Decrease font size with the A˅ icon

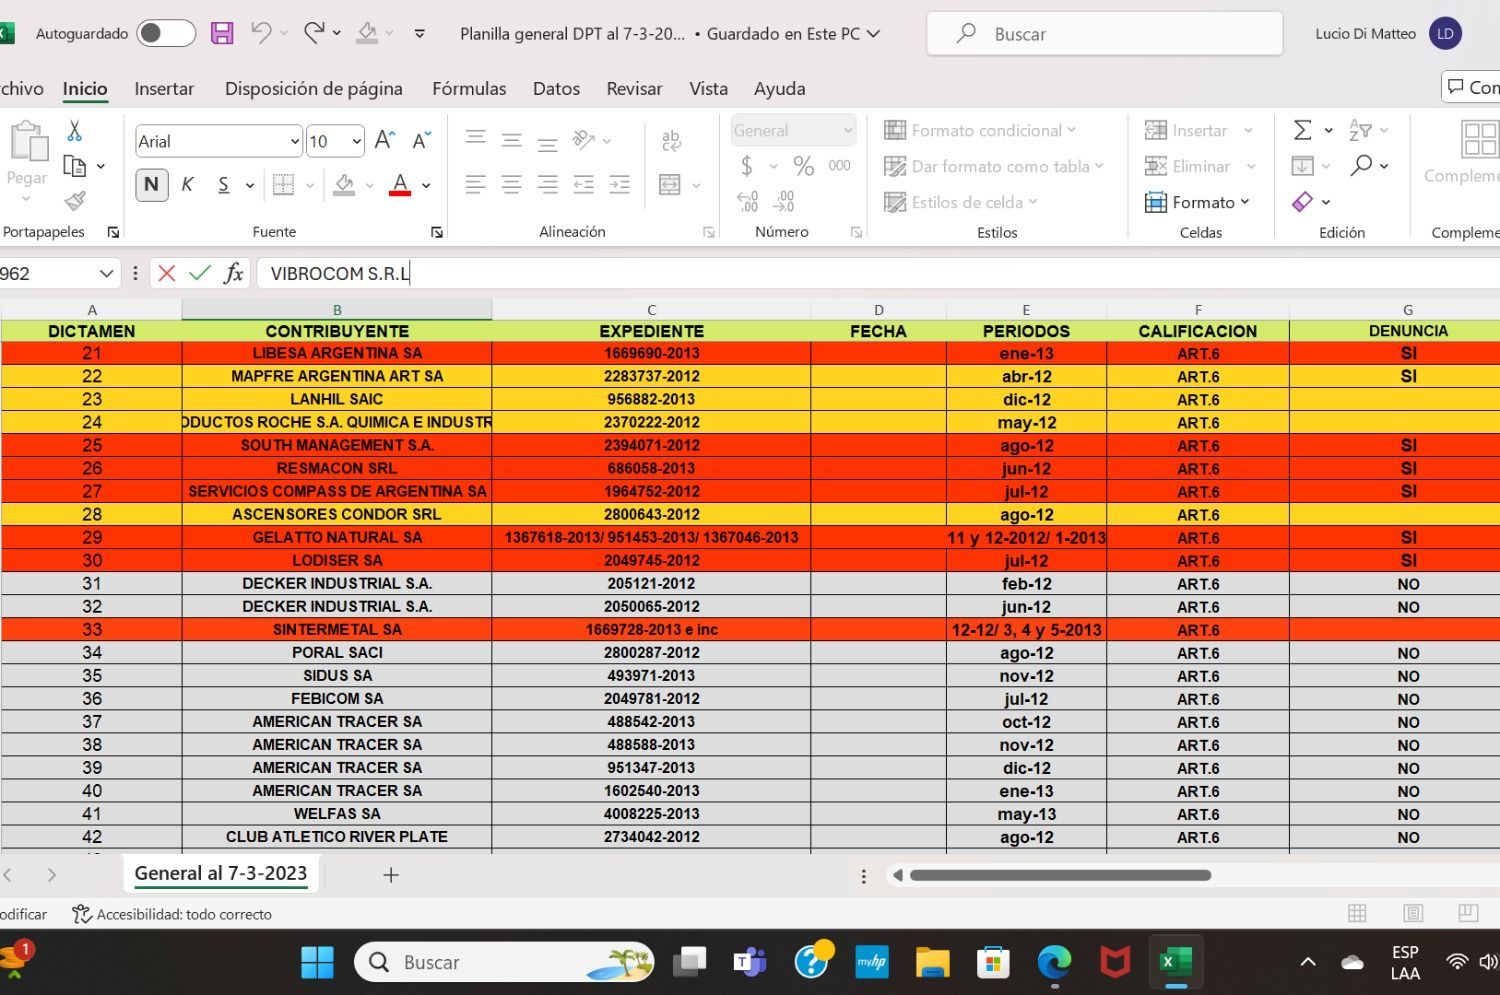point(422,141)
